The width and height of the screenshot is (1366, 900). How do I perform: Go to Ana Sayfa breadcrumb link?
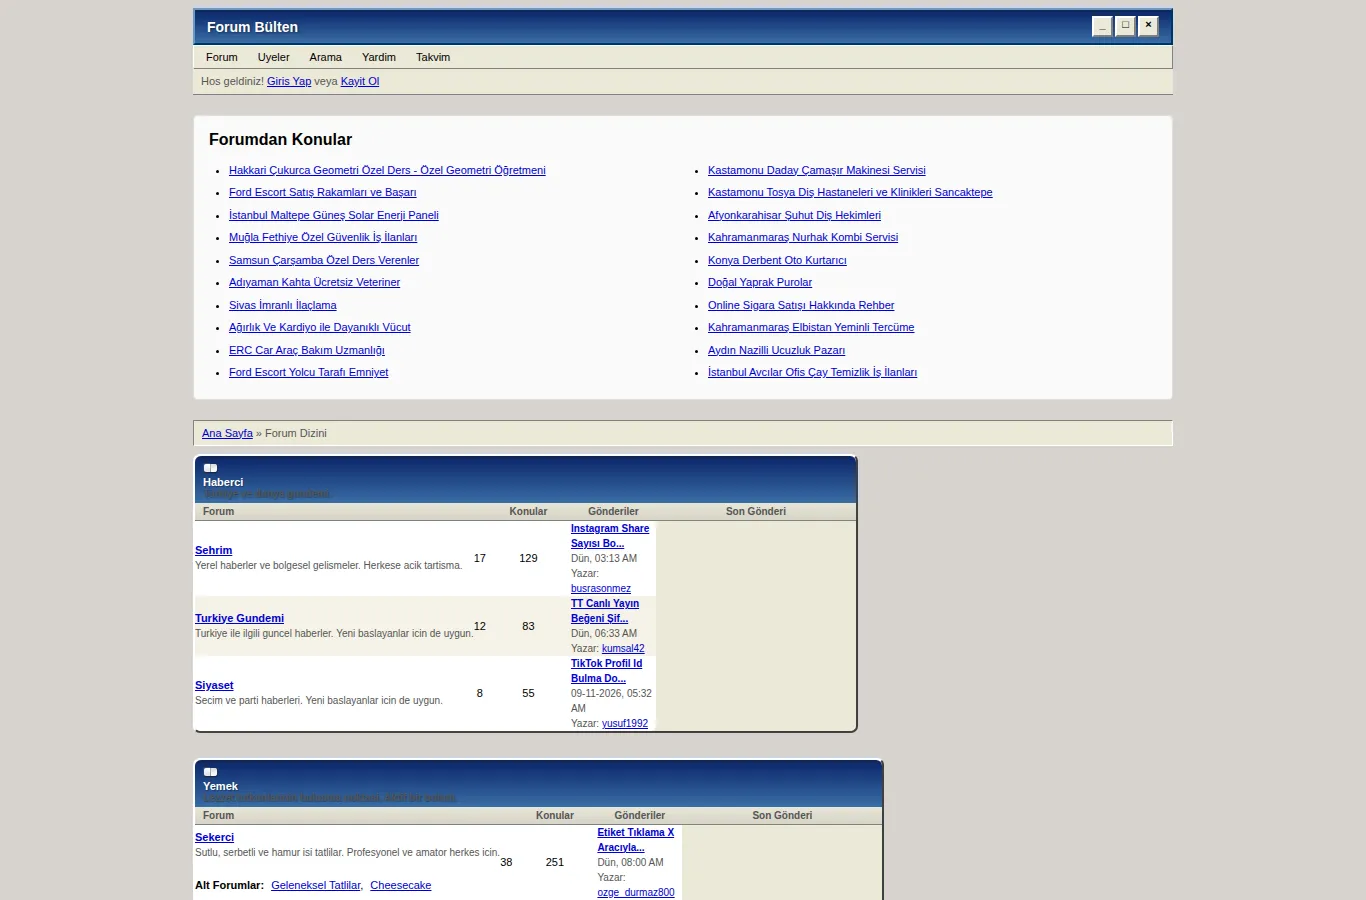pos(227,434)
